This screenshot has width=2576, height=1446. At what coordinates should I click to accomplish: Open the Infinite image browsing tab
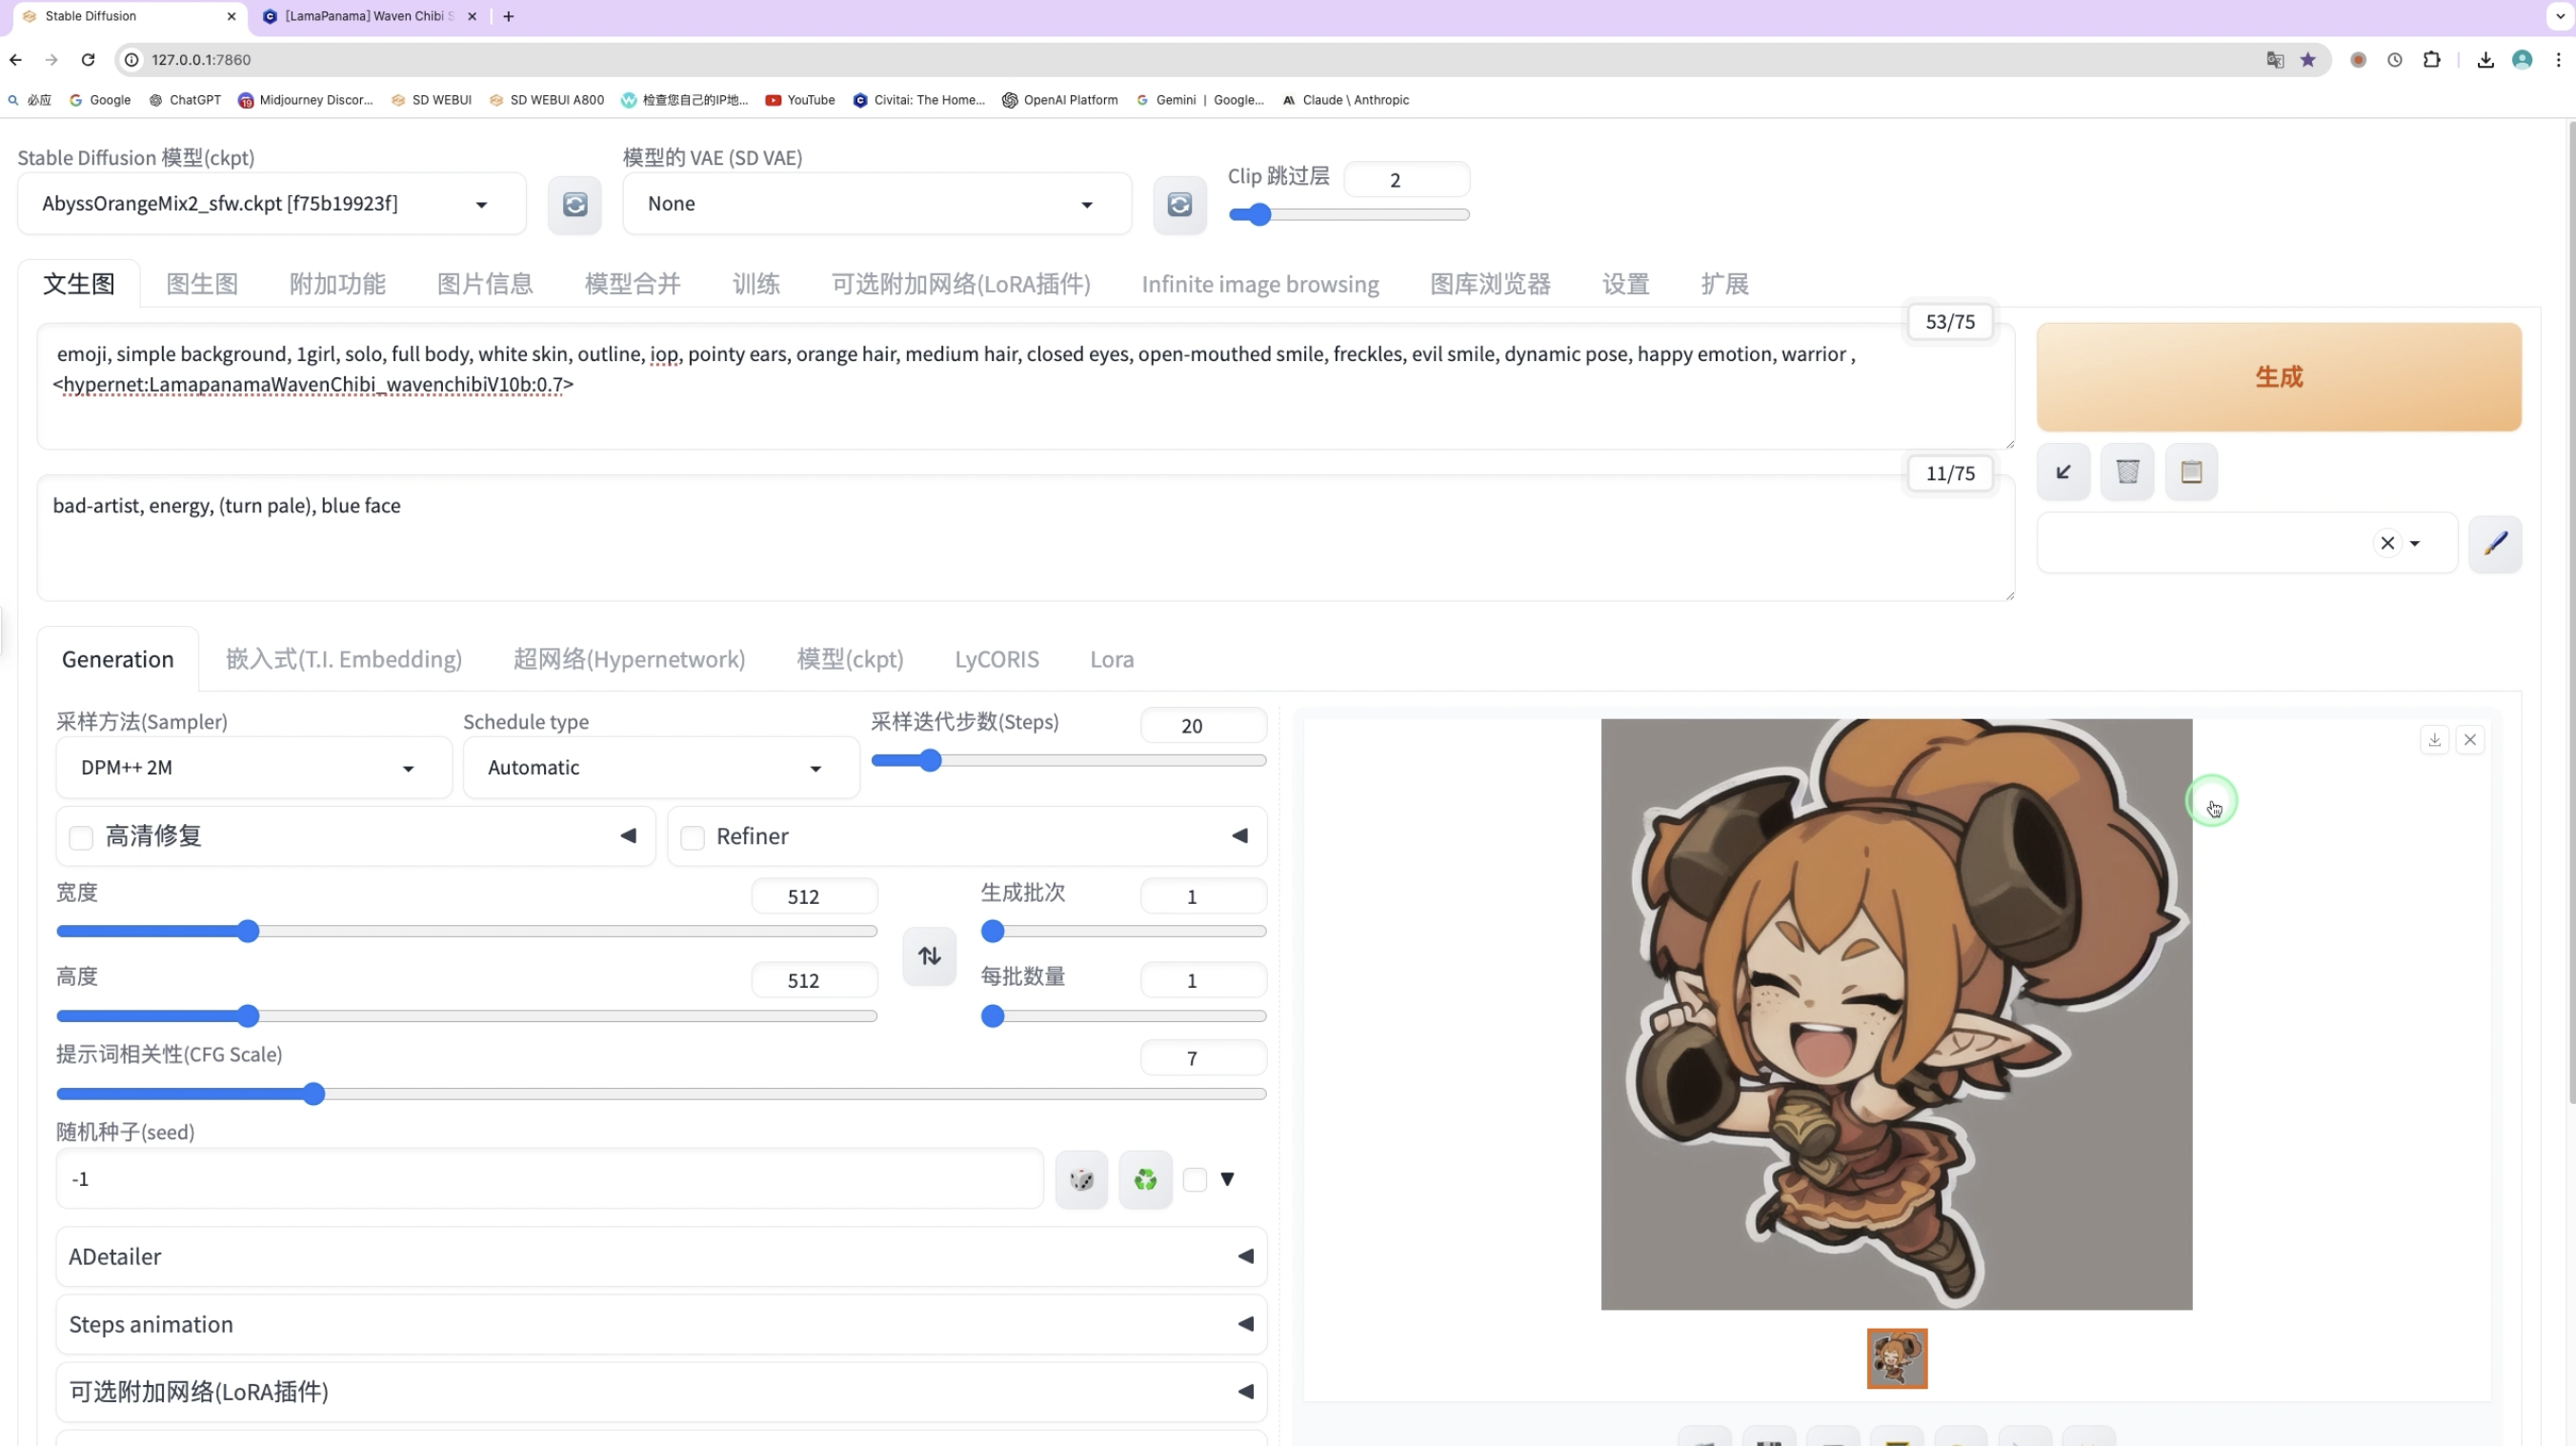[1260, 284]
